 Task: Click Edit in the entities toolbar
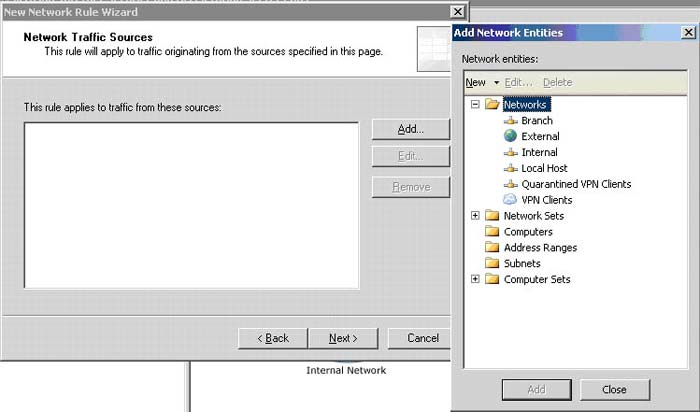coord(518,83)
